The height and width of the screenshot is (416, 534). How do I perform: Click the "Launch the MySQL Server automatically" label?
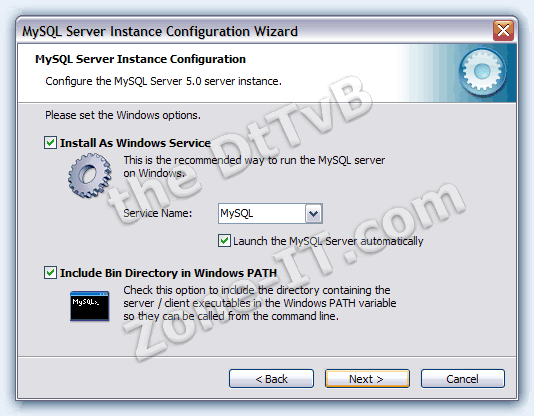pos(328,241)
